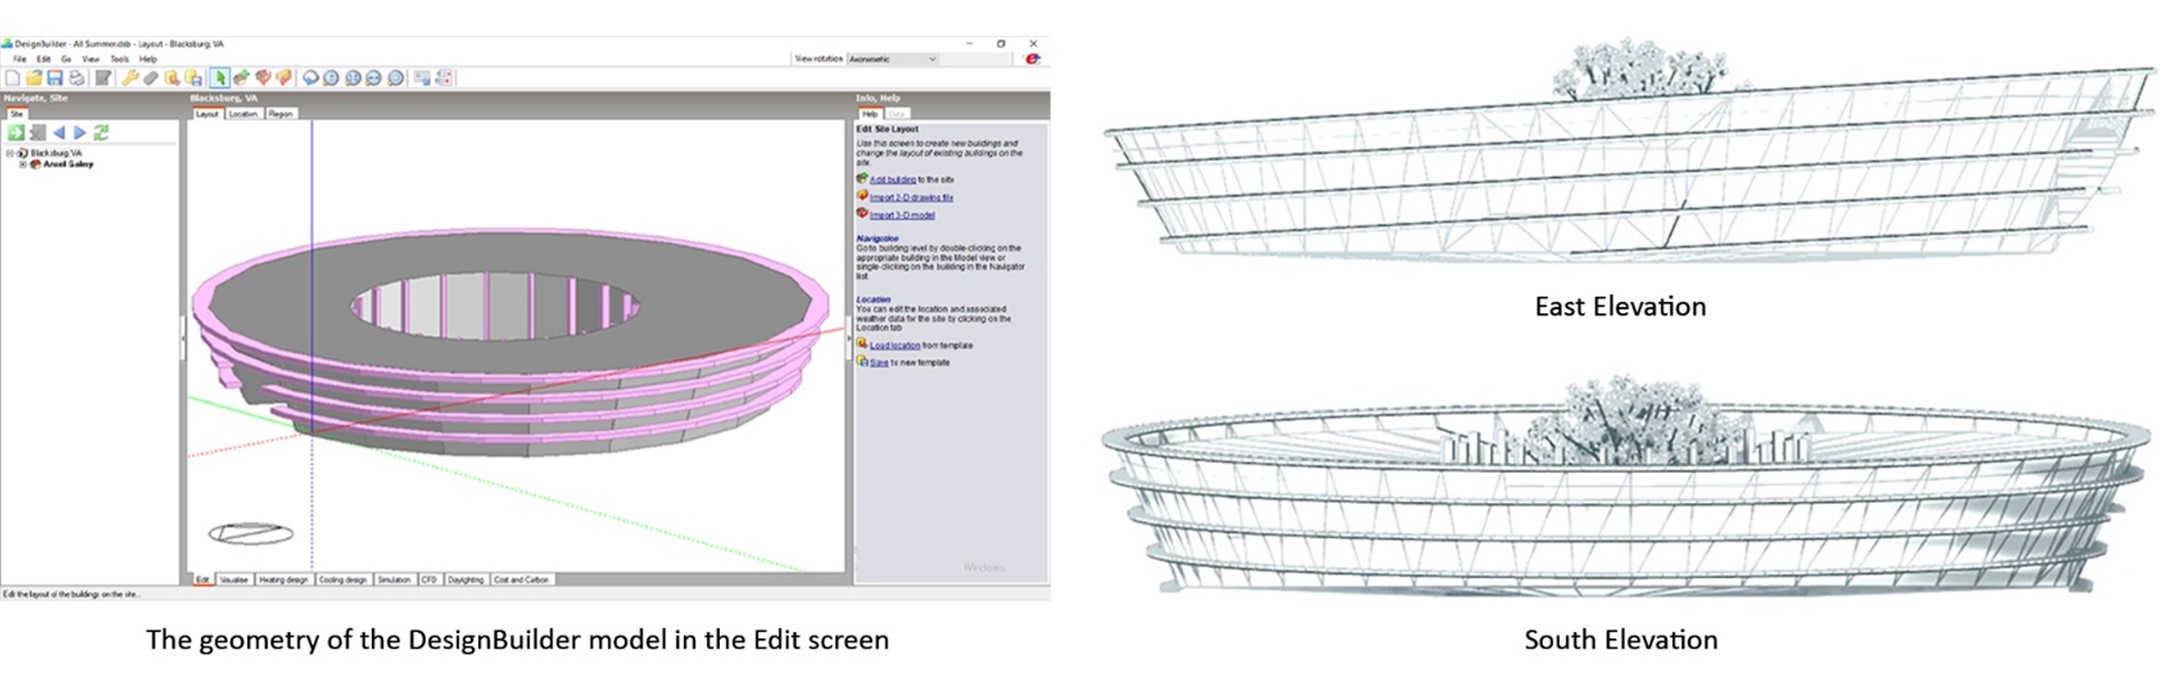2165x686 pixels.
Task: Save the model with the floppy disk icon
Action: 55,78
